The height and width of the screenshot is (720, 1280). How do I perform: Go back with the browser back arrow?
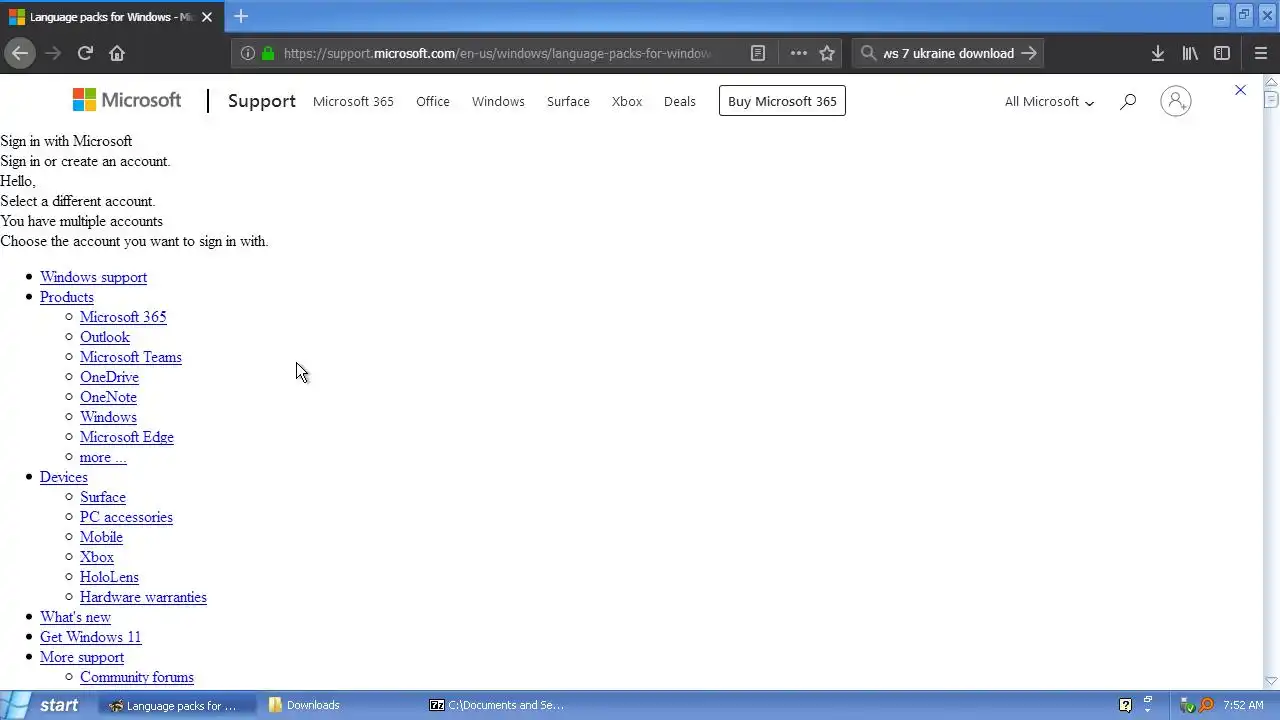(19, 53)
